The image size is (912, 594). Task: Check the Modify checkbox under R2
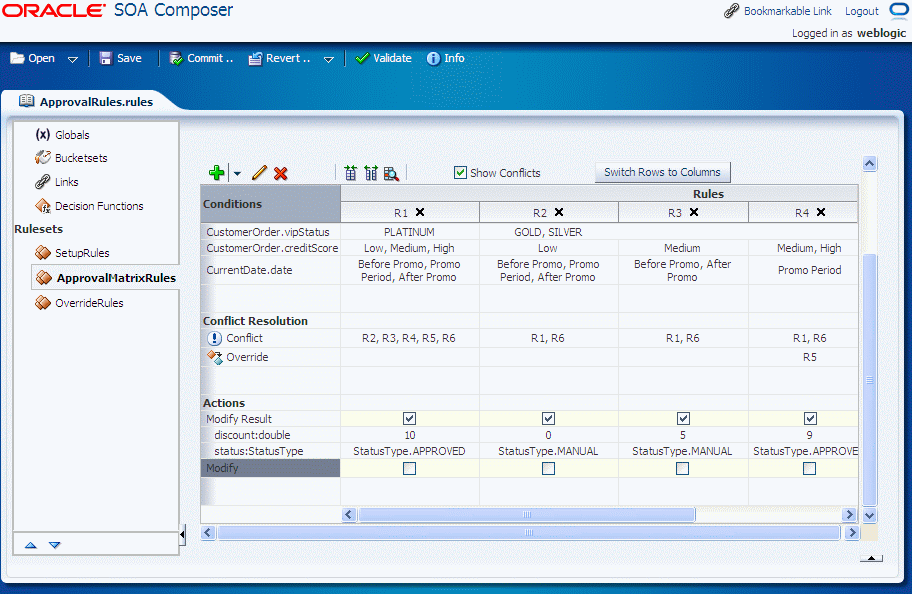[548, 468]
